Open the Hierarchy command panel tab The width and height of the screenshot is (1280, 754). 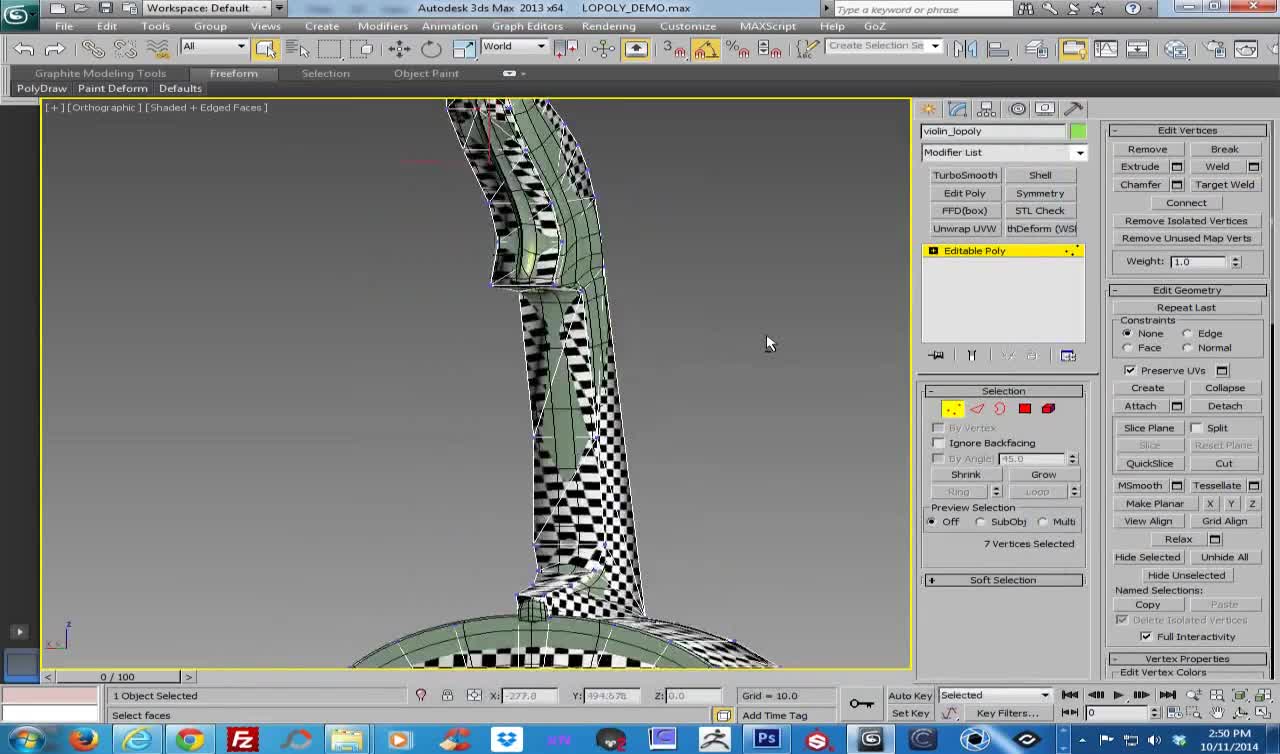coord(987,109)
